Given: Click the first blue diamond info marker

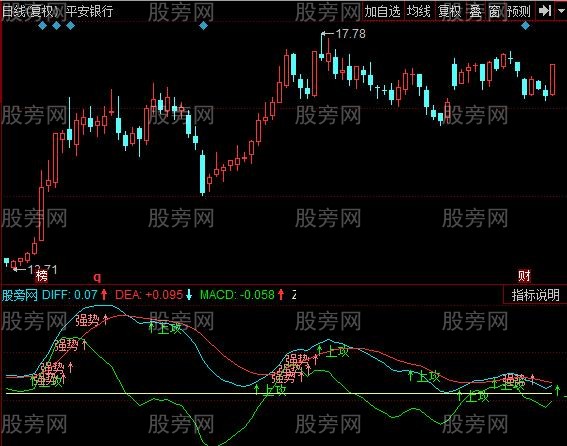Looking at the screenshot, I should click(x=43, y=26).
